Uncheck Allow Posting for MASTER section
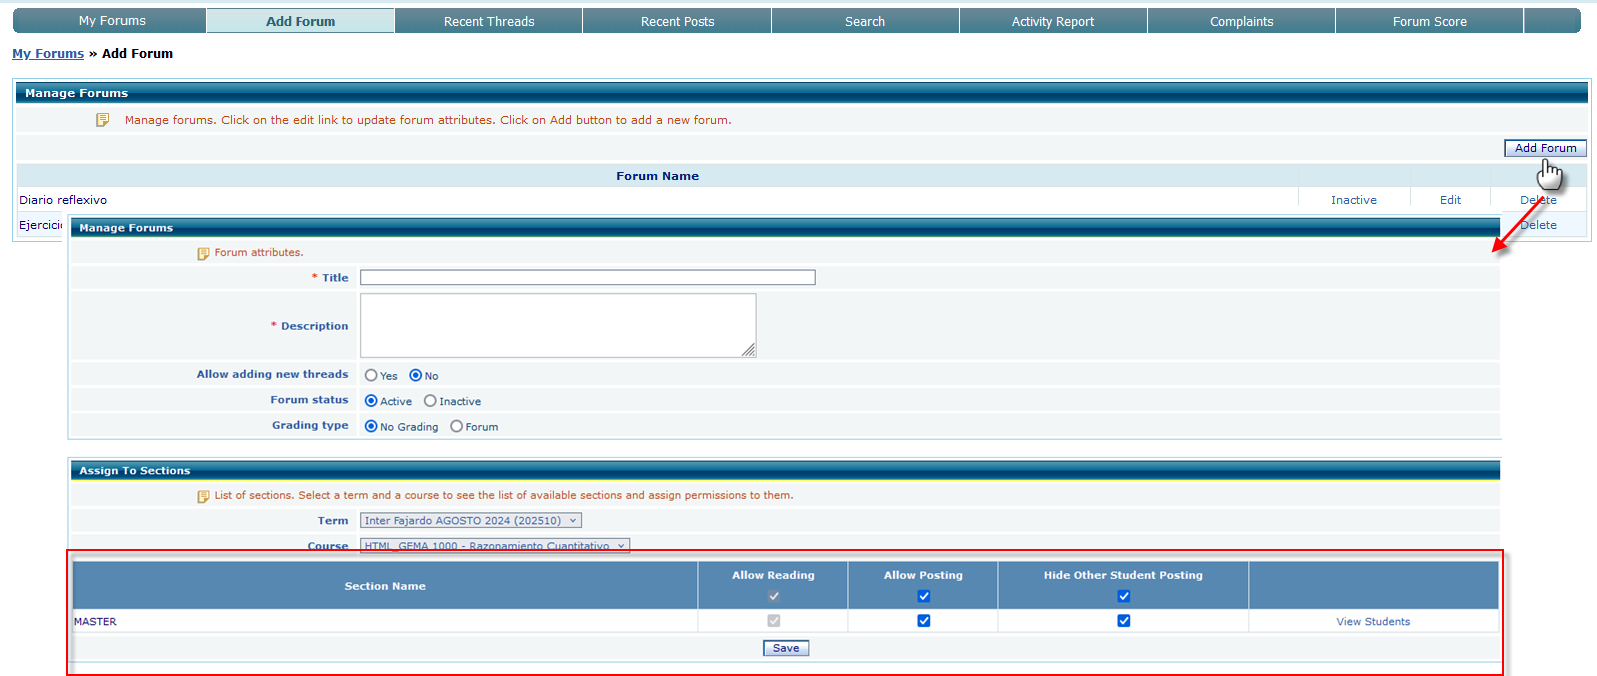The width and height of the screenshot is (1597, 676). [923, 621]
